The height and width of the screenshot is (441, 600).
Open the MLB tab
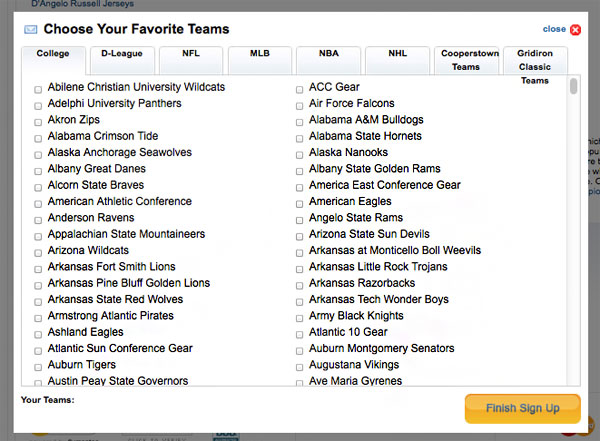(x=258, y=57)
